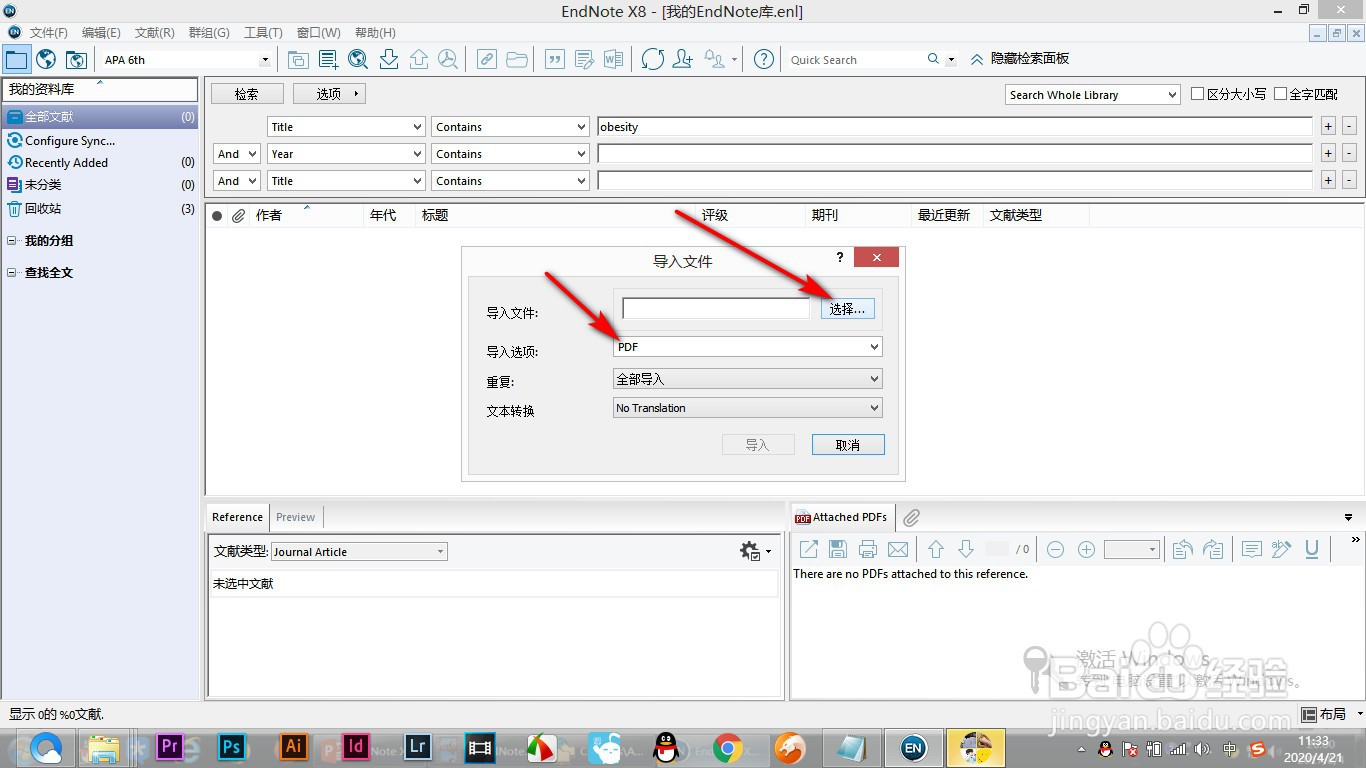Click the PDF zoom-in plus icon
This screenshot has width=1366, height=768.
(1086, 549)
